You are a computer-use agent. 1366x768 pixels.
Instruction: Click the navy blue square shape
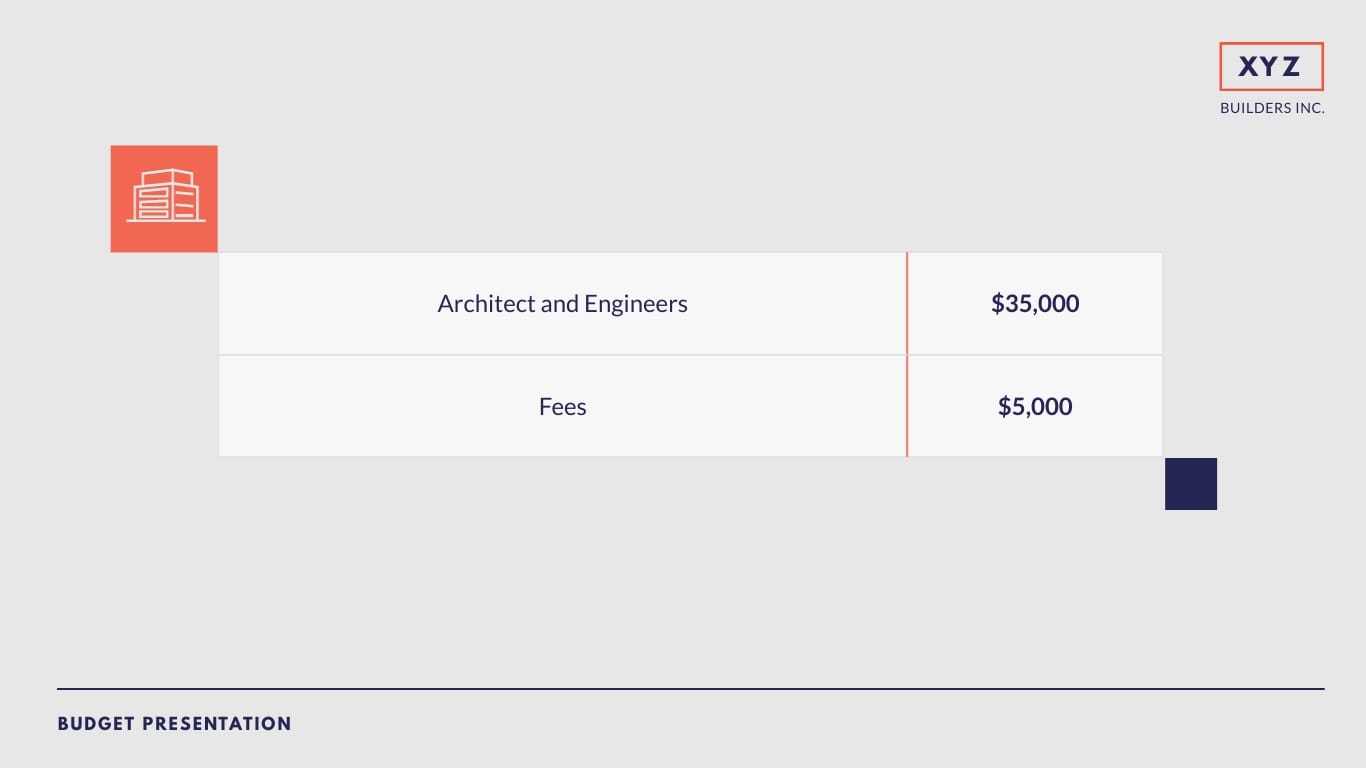click(1191, 484)
